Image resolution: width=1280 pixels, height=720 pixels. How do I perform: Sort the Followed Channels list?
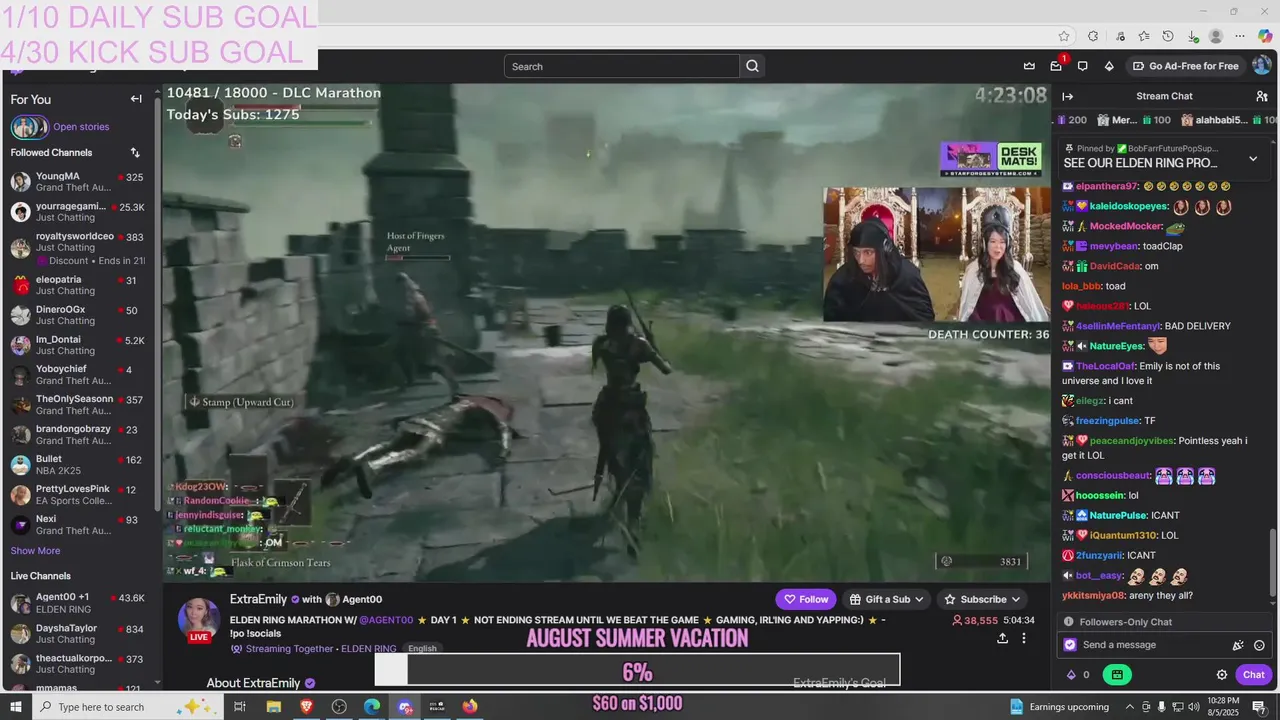[135, 153]
